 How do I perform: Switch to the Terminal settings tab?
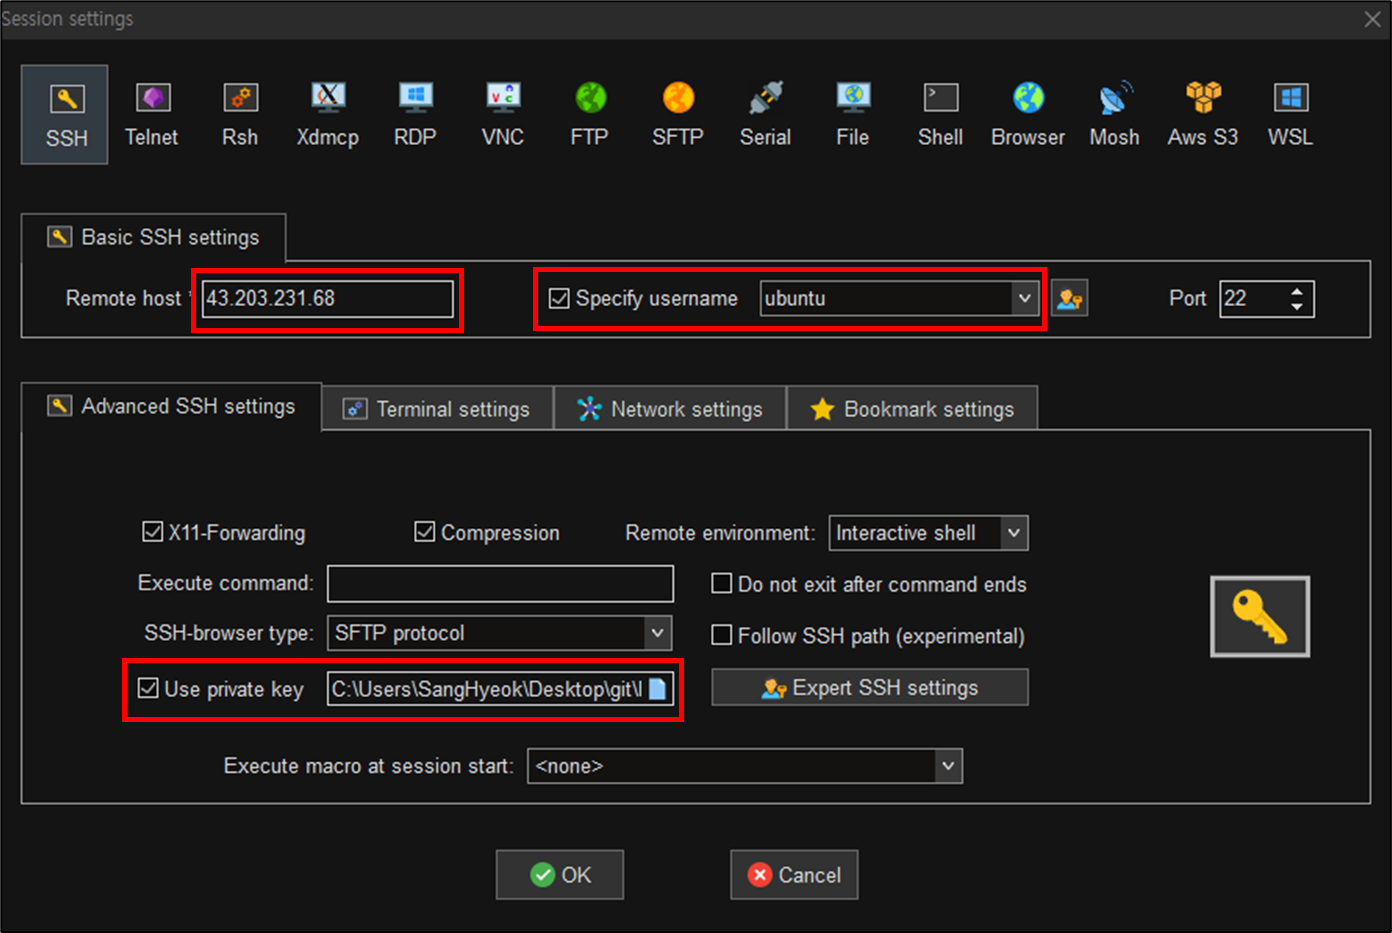(438, 409)
